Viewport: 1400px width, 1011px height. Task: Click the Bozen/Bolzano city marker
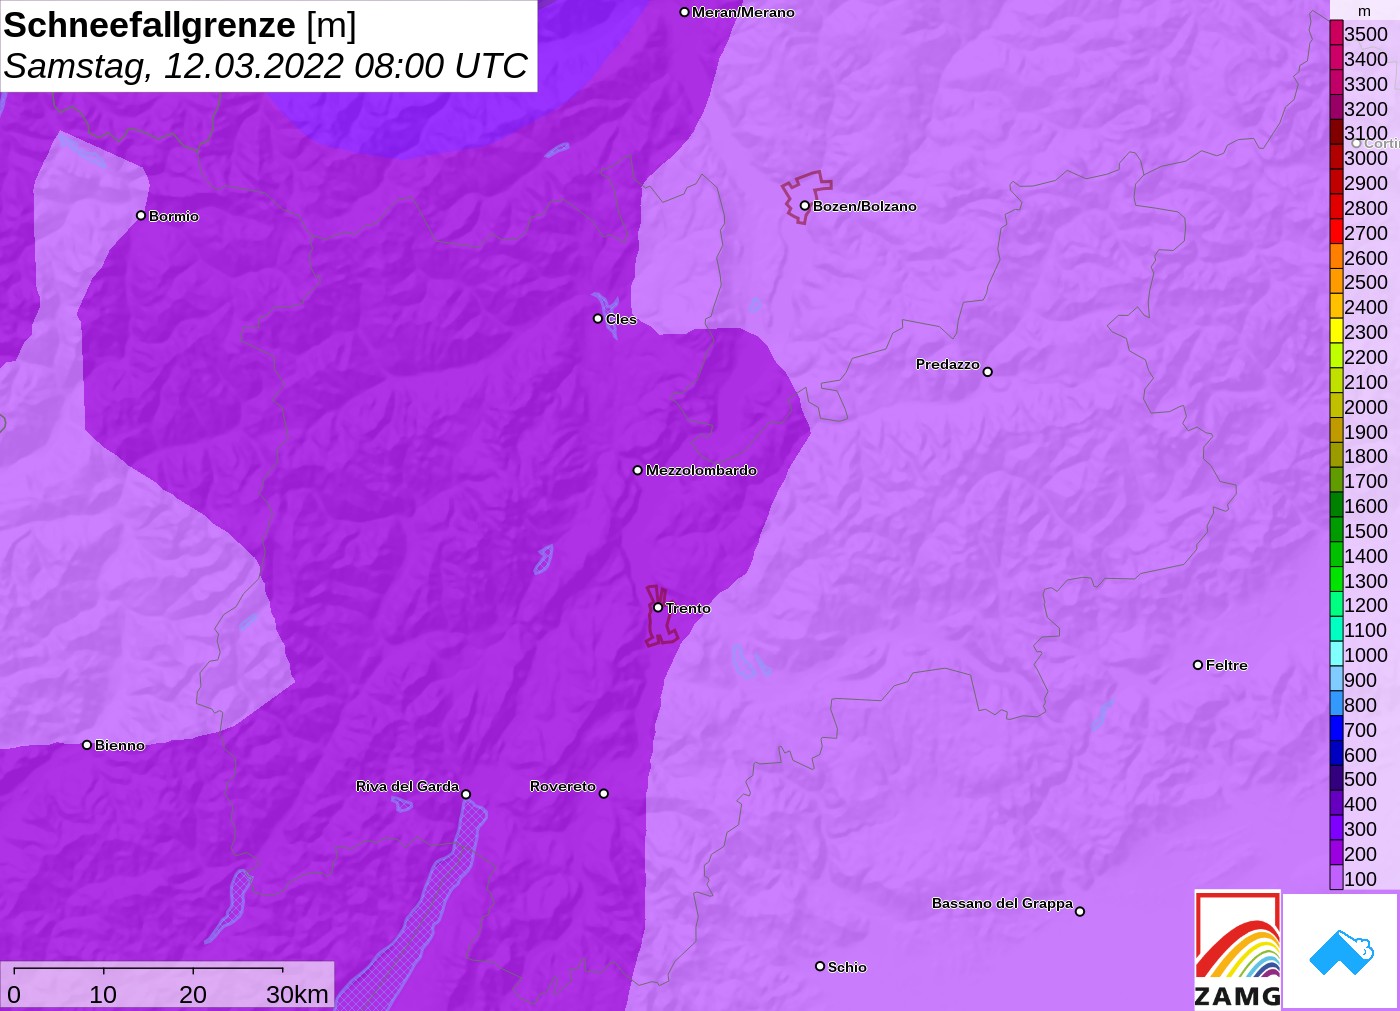click(x=804, y=206)
